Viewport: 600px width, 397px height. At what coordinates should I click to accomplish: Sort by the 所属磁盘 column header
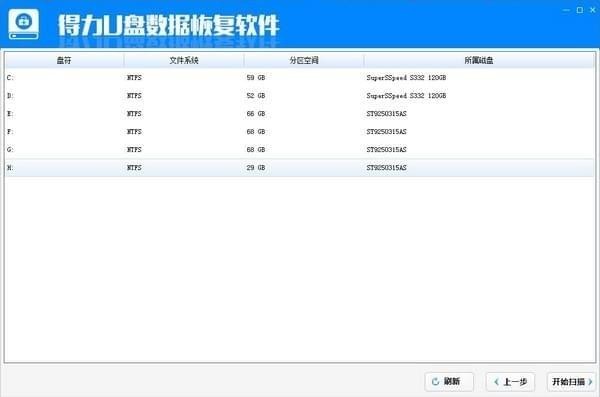[x=479, y=60]
